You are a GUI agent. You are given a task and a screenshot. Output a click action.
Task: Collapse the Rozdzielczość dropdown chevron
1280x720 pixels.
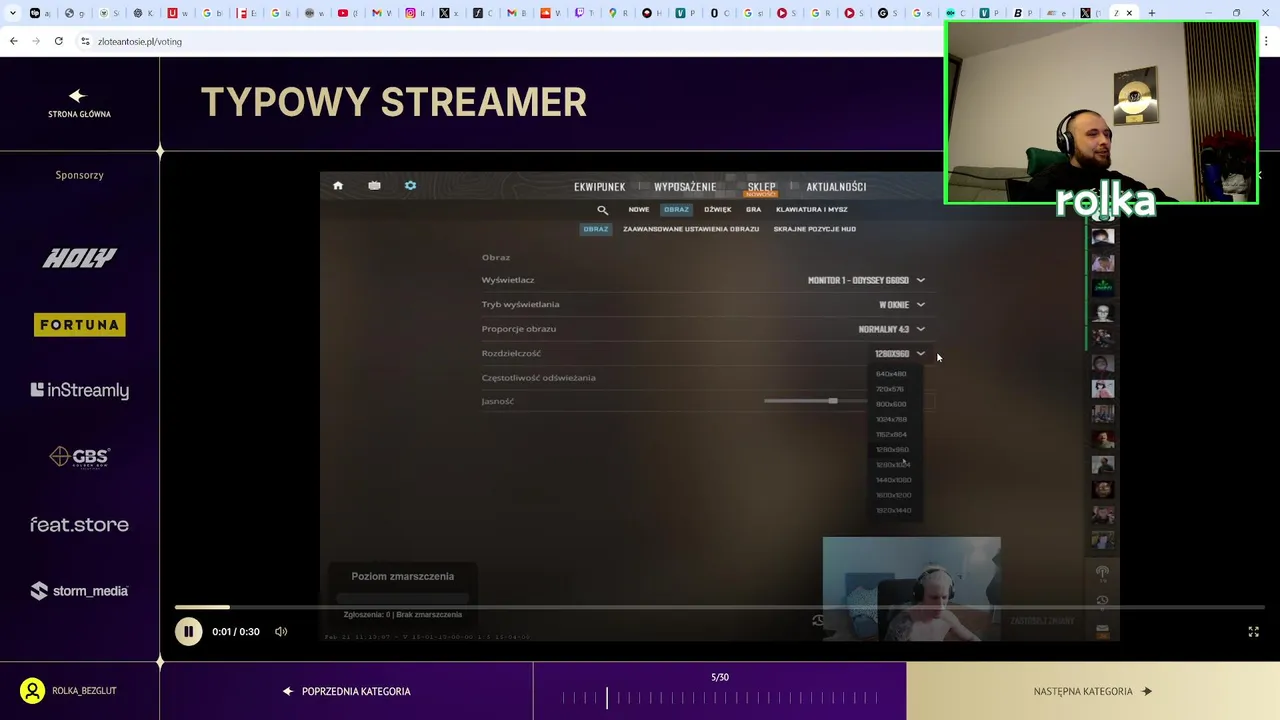point(921,353)
